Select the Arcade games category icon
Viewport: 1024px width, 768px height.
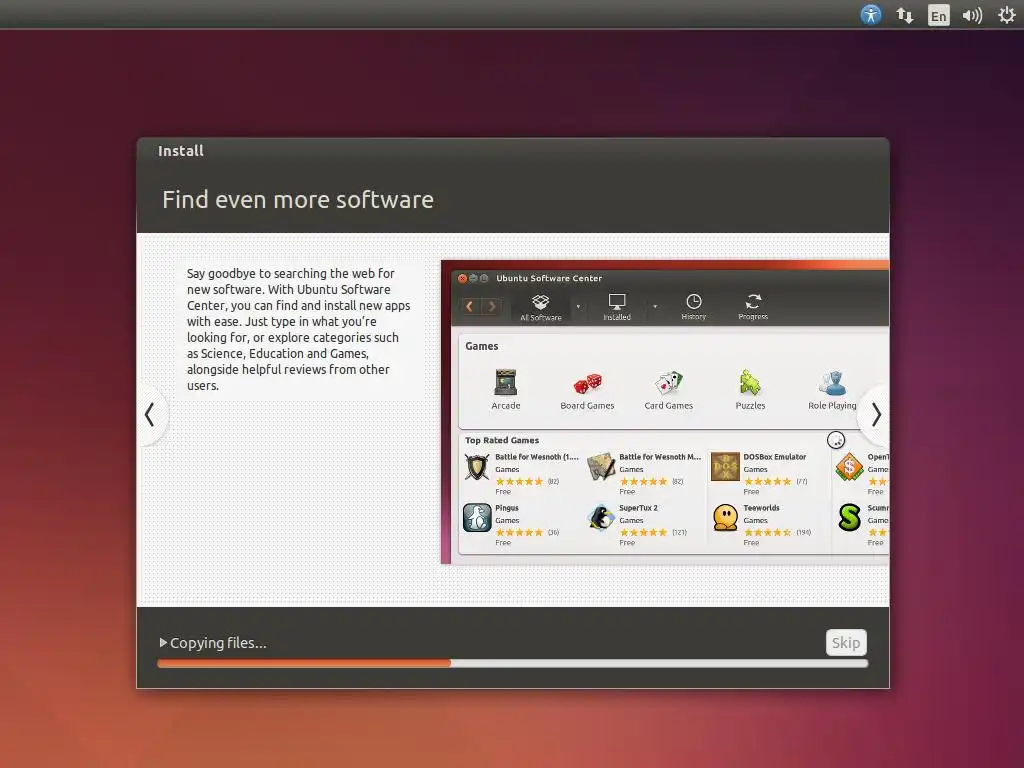pos(505,383)
